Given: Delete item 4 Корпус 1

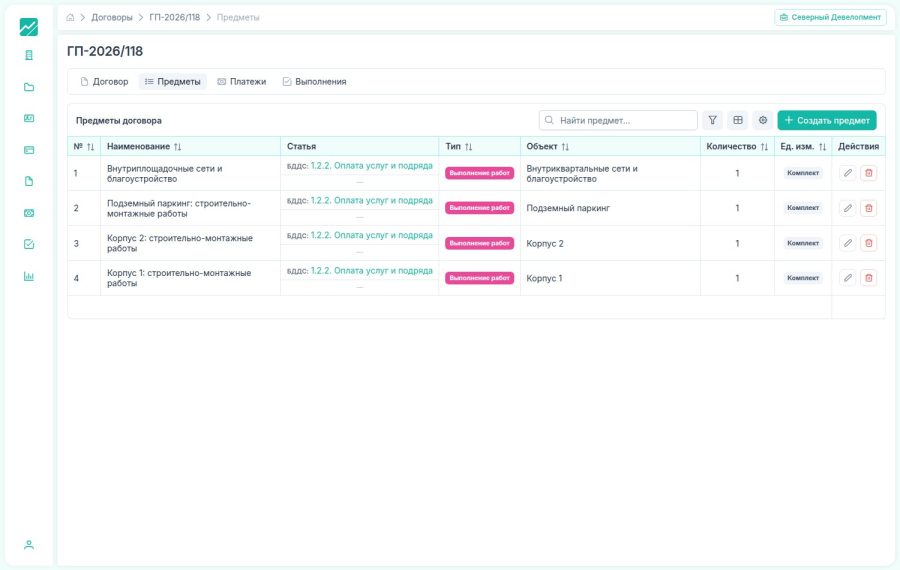Looking at the screenshot, I should (868, 278).
